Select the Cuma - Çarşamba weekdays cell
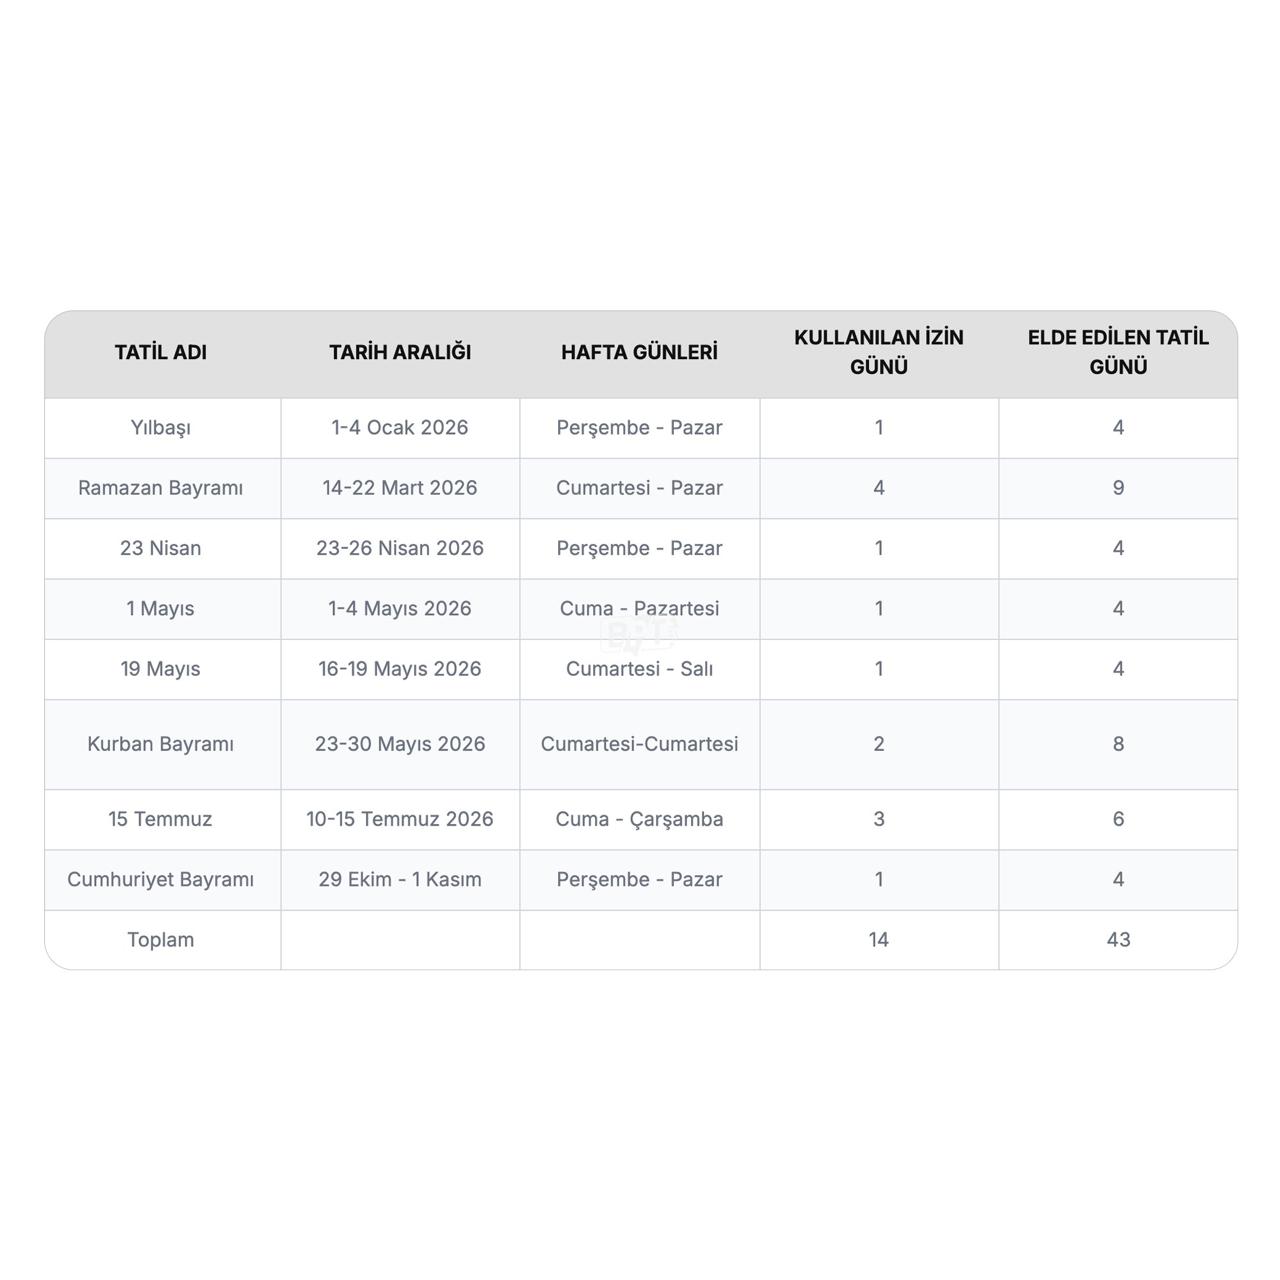 tap(639, 819)
